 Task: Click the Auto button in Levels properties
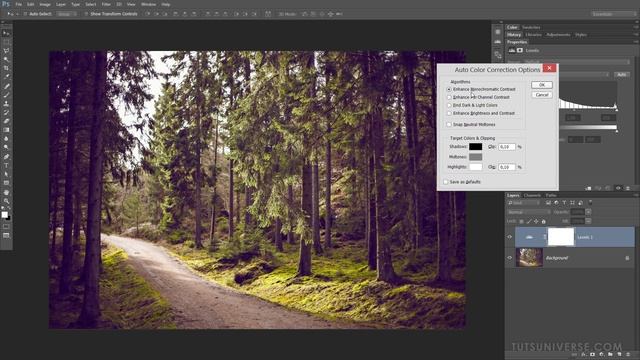coord(622,75)
